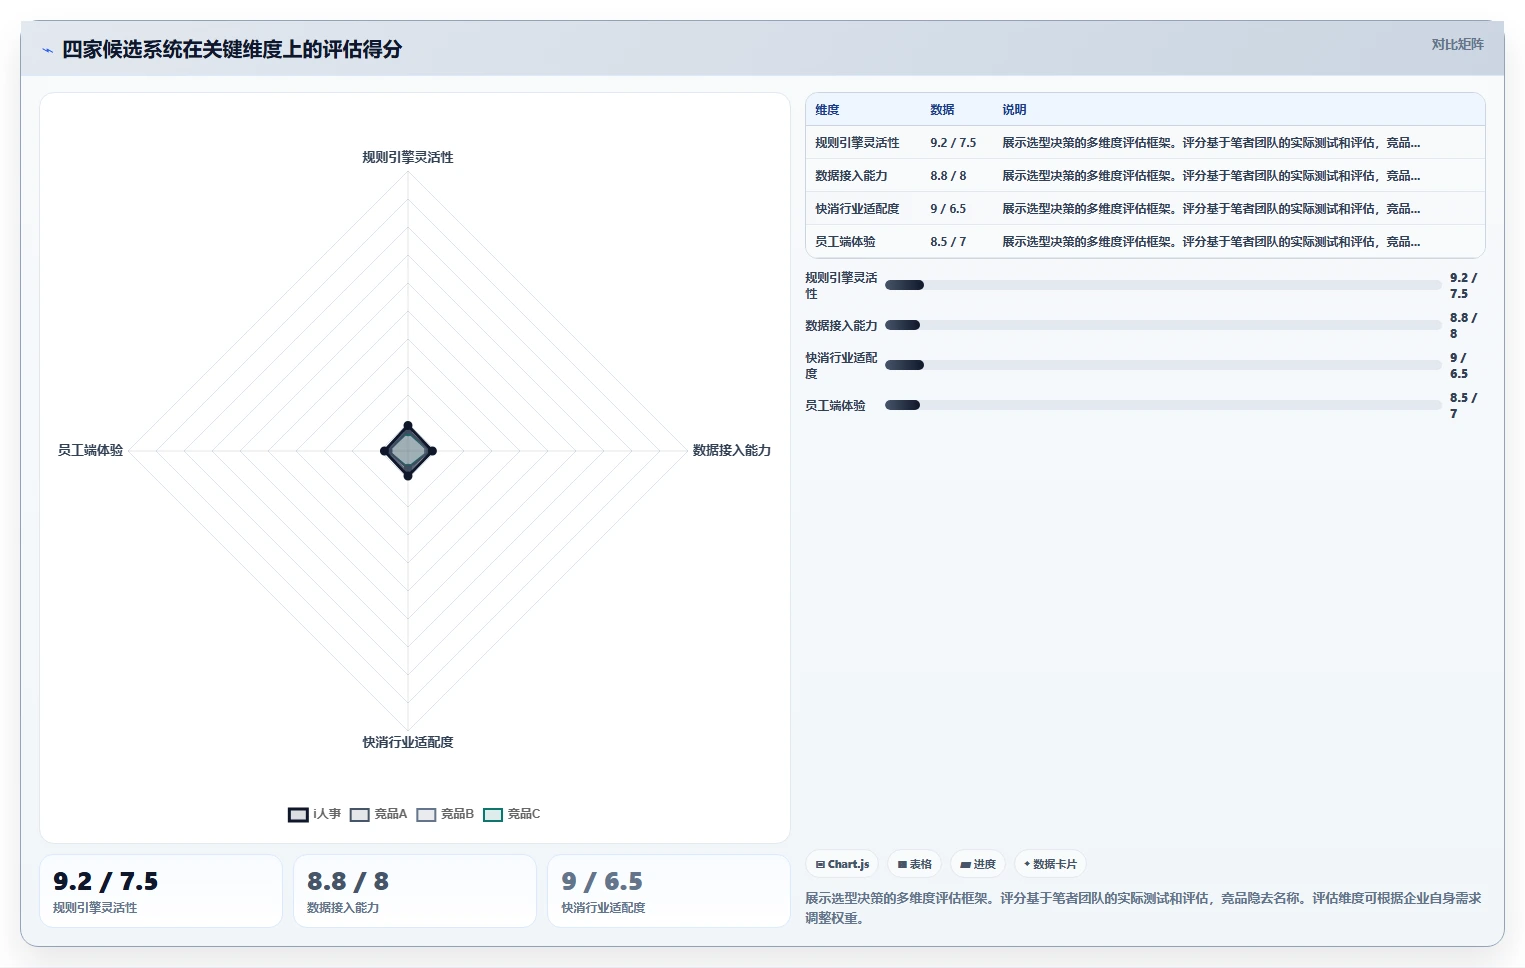Click the 规则引擎灵活性 progress bar
The image size is (1525, 968).
point(1163,285)
